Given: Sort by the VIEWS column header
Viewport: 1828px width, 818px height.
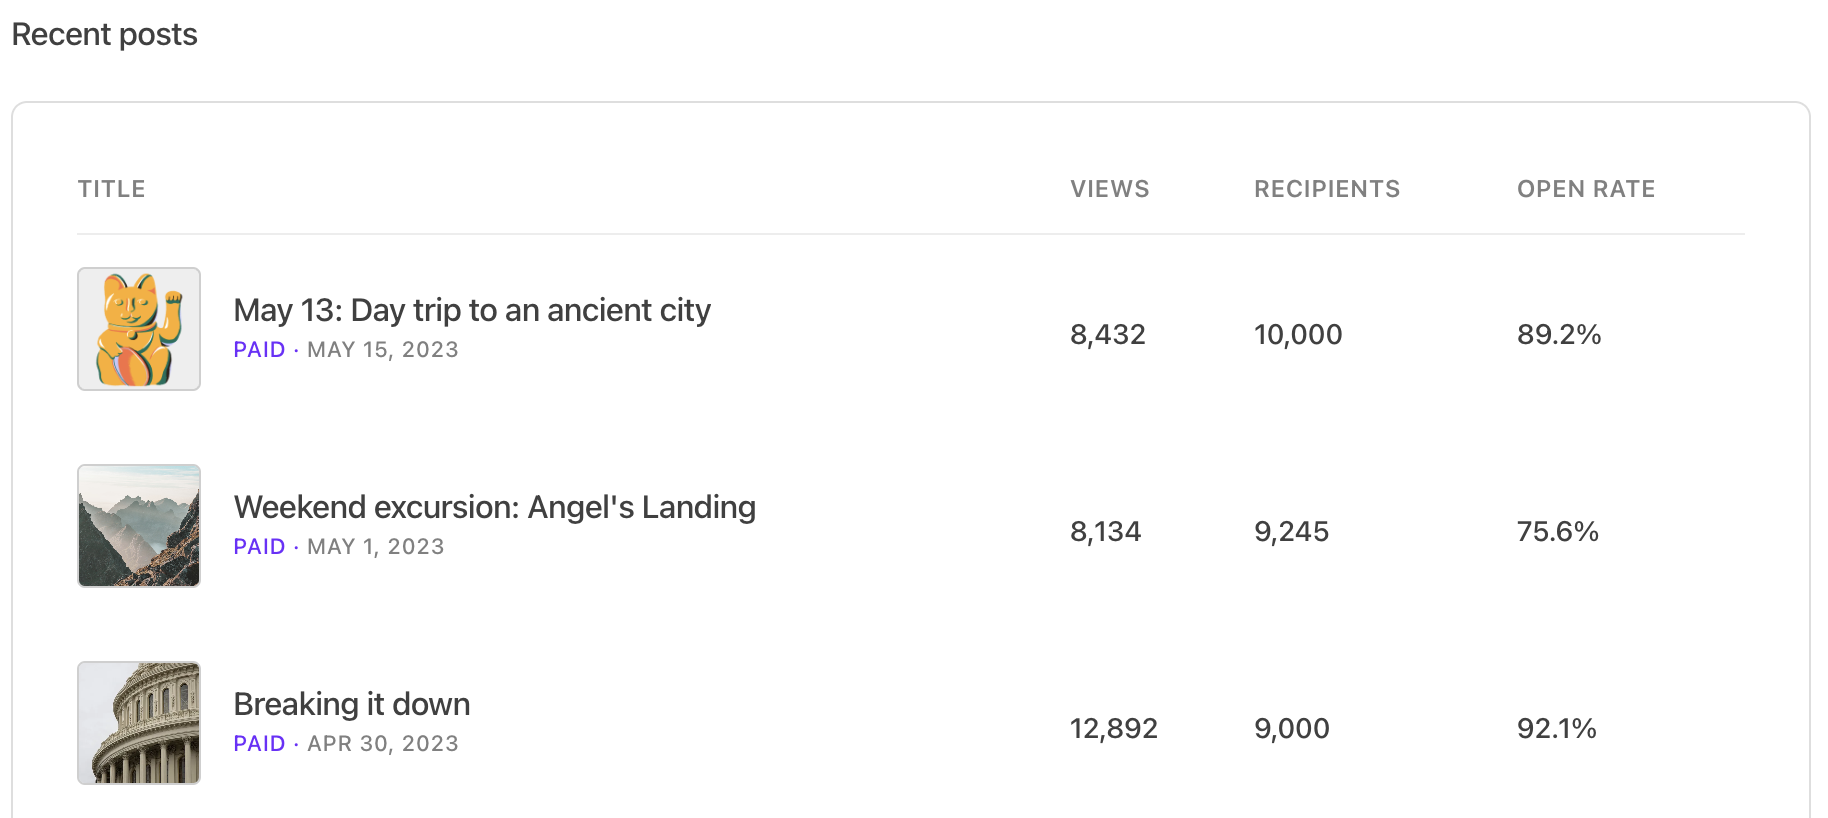Looking at the screenshot, I should pyautogui.click(x=1109, y=189).
